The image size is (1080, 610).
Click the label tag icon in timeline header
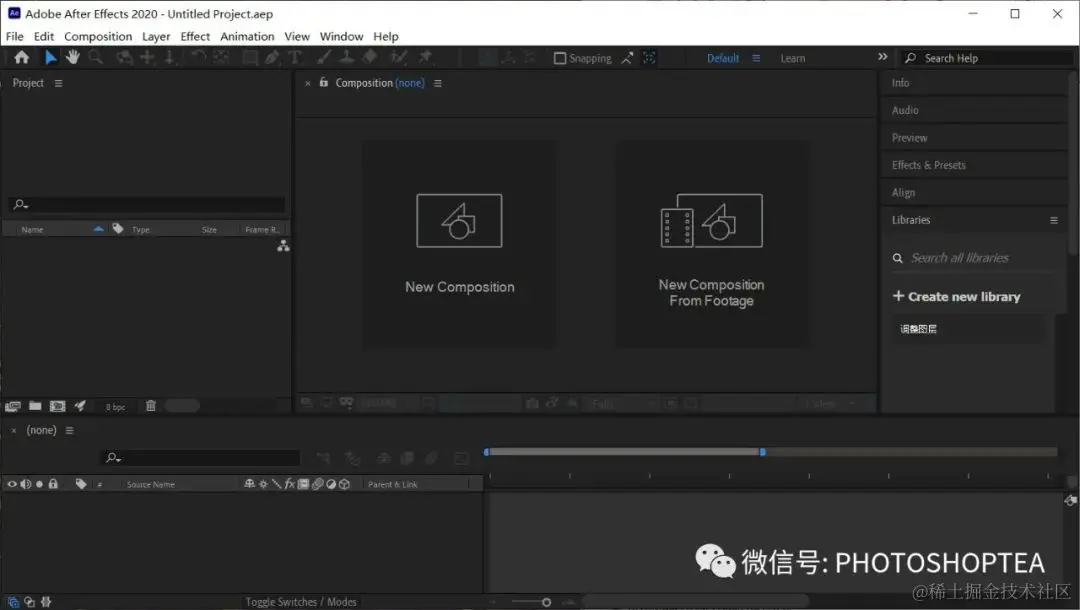[81, 484]
